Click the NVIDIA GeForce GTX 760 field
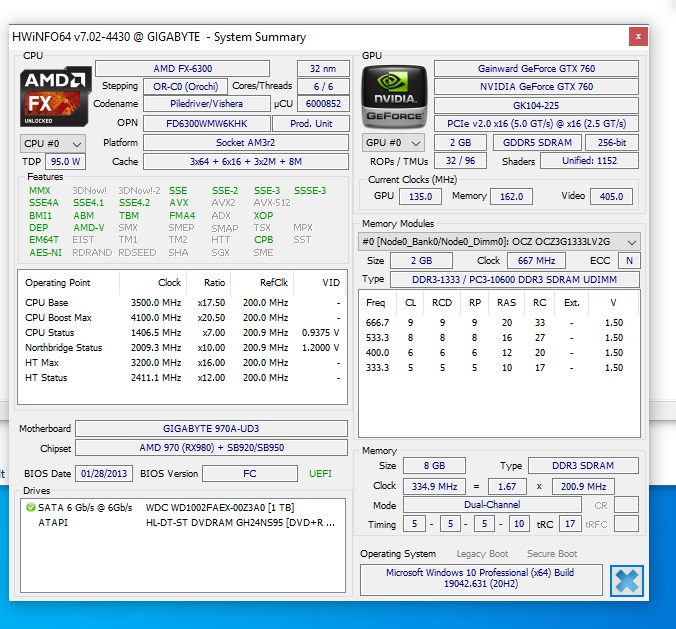The width and height of the screenshot is (676, 629). (x=536, y=87)
